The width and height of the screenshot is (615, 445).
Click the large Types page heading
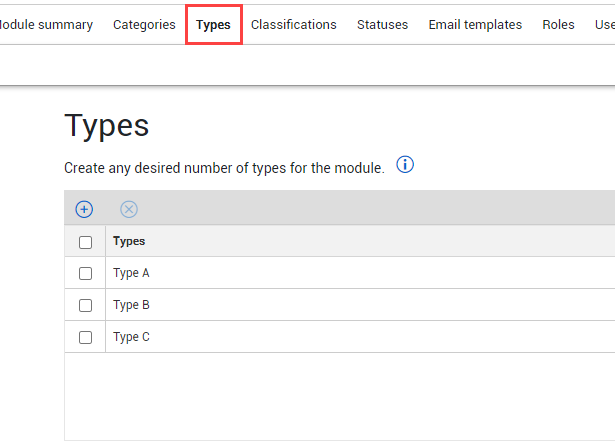[107, 126]
